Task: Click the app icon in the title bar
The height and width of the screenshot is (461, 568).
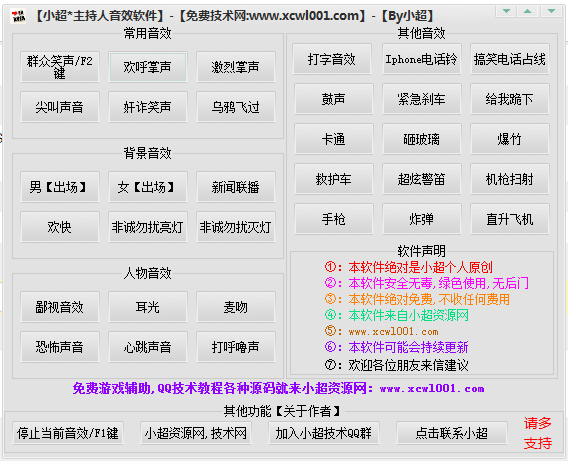Action: point(18,16)
